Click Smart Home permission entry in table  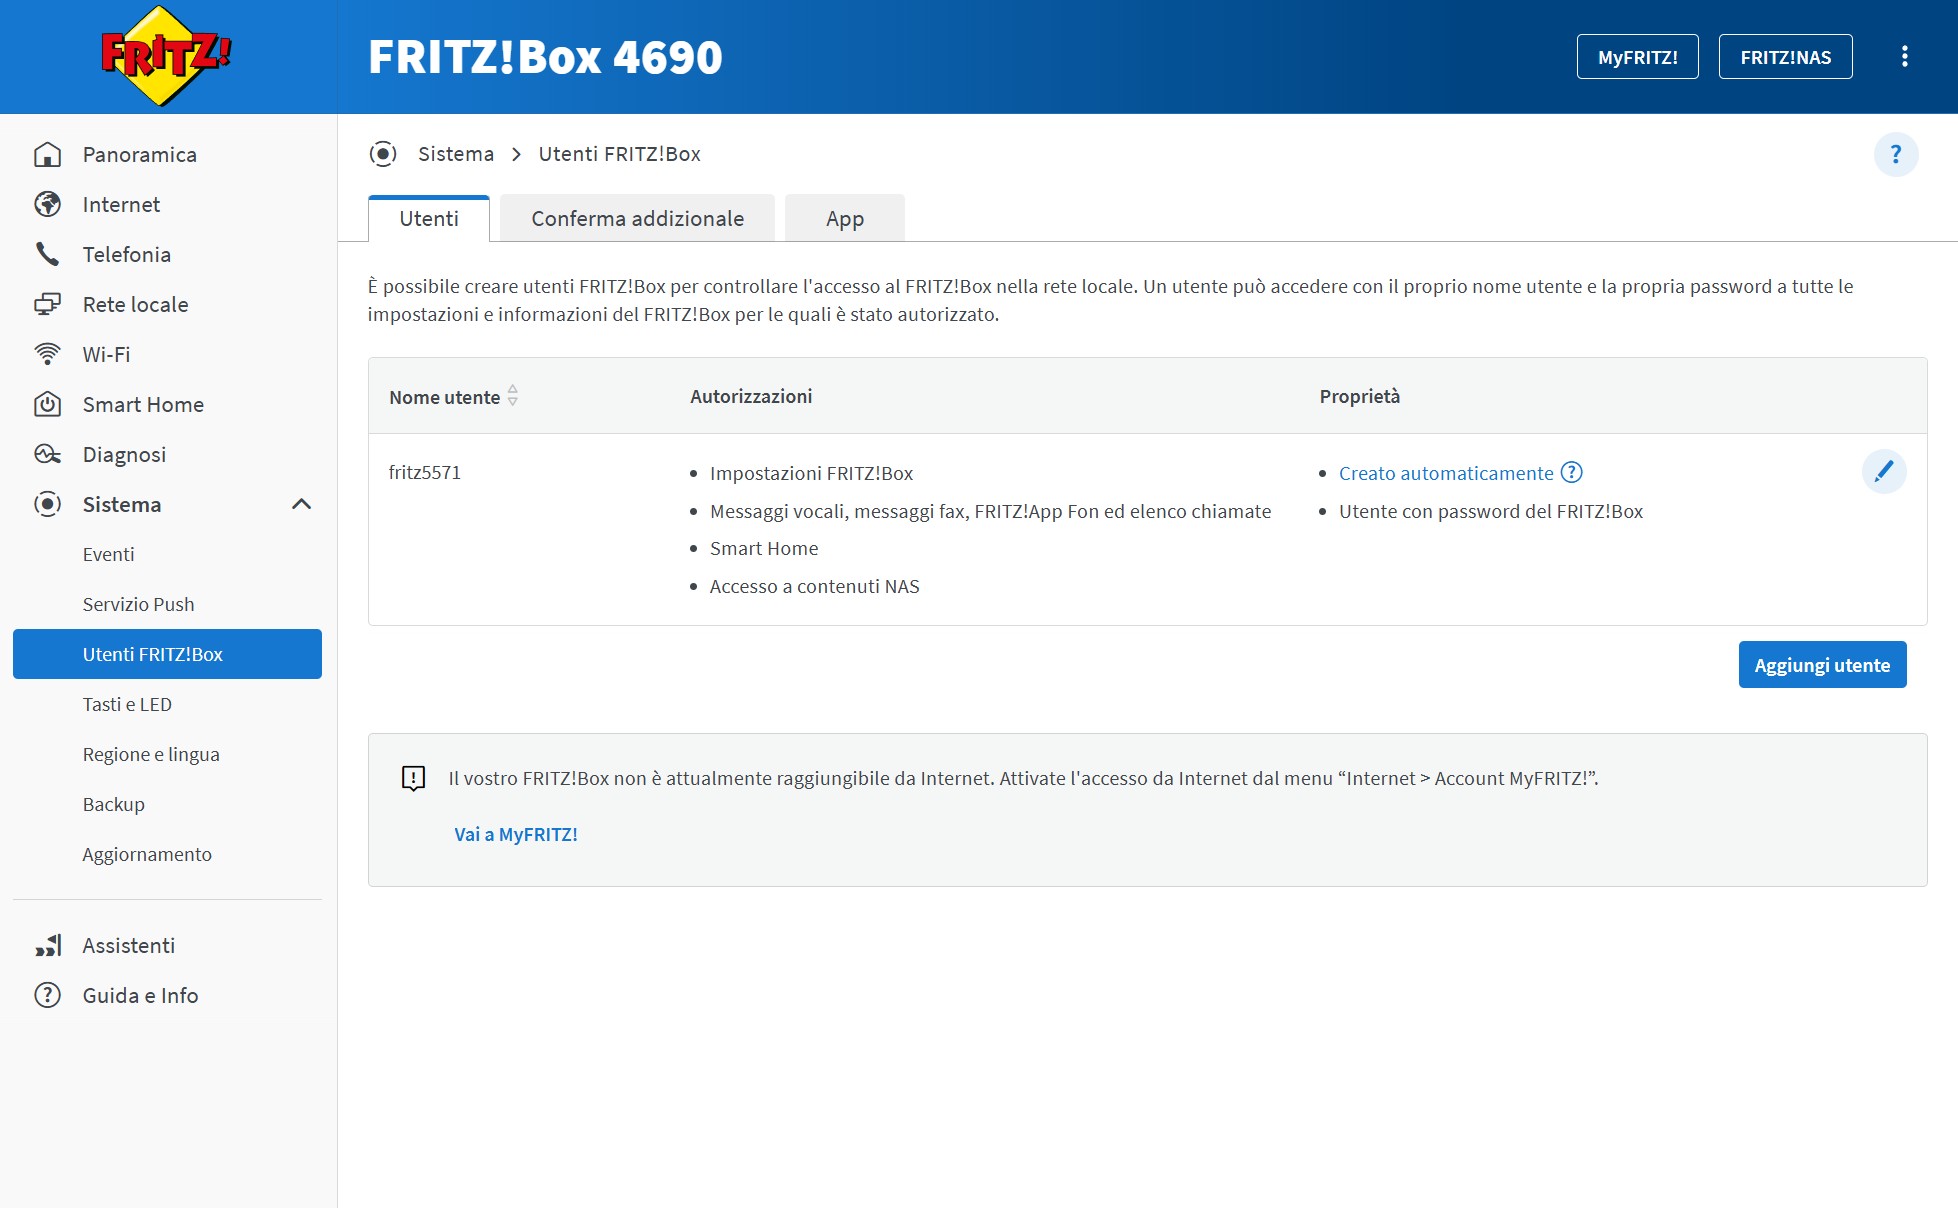click(x=764, y=548)
